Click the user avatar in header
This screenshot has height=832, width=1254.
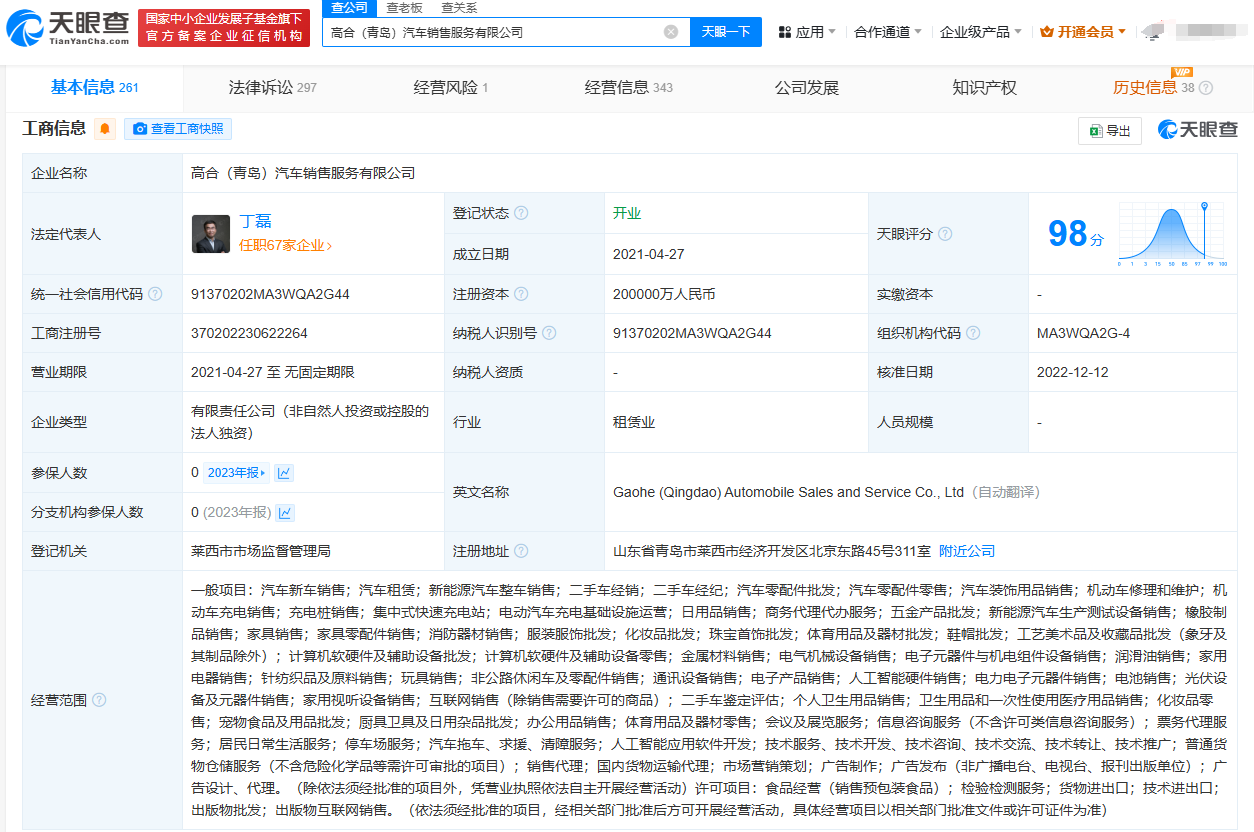coord(1152,32)
